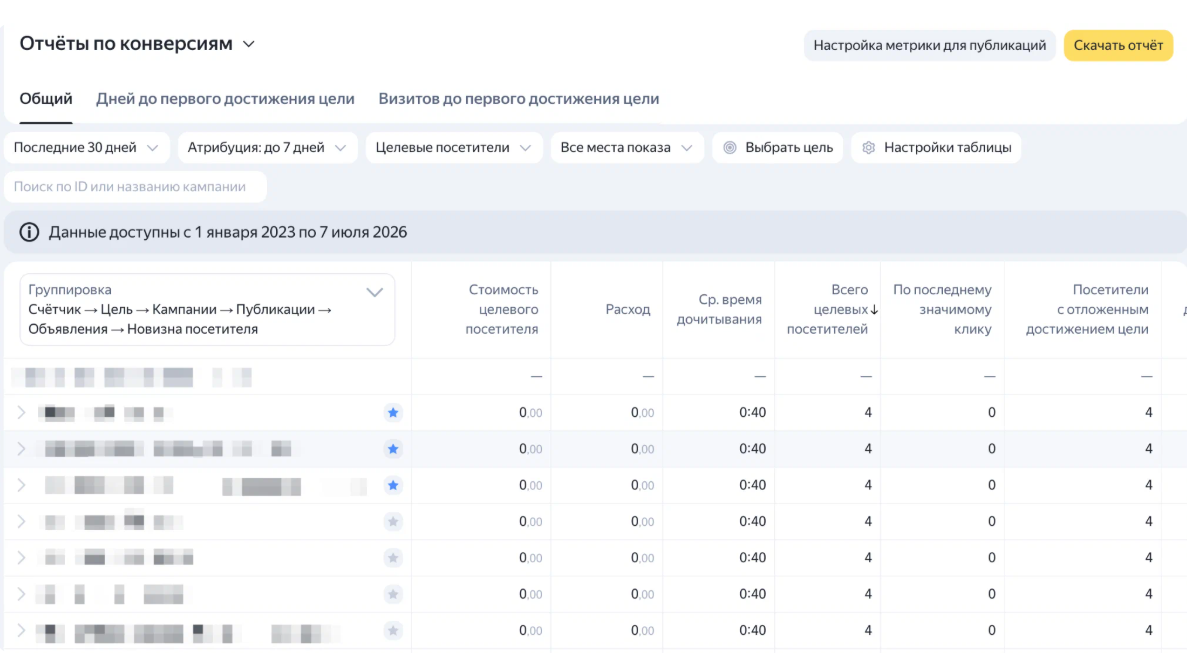
Task: Sort by Посетители с отложенным достижением цели
Action: pos(1087,310)
